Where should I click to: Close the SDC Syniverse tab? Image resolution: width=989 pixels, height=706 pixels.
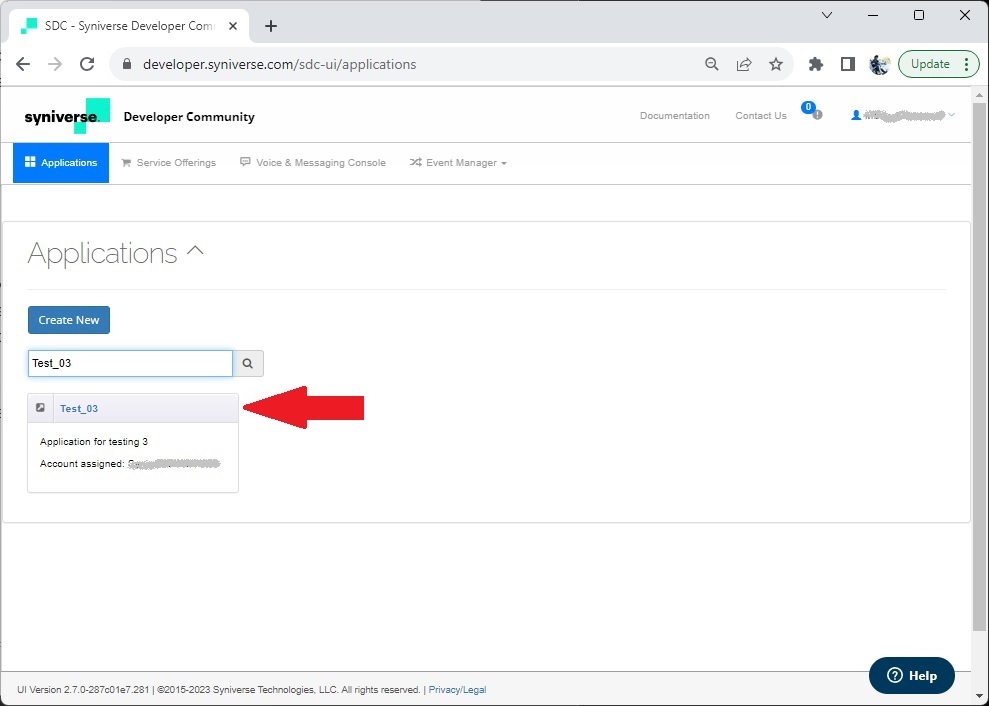pyautogui.click(x=233, y=26)
